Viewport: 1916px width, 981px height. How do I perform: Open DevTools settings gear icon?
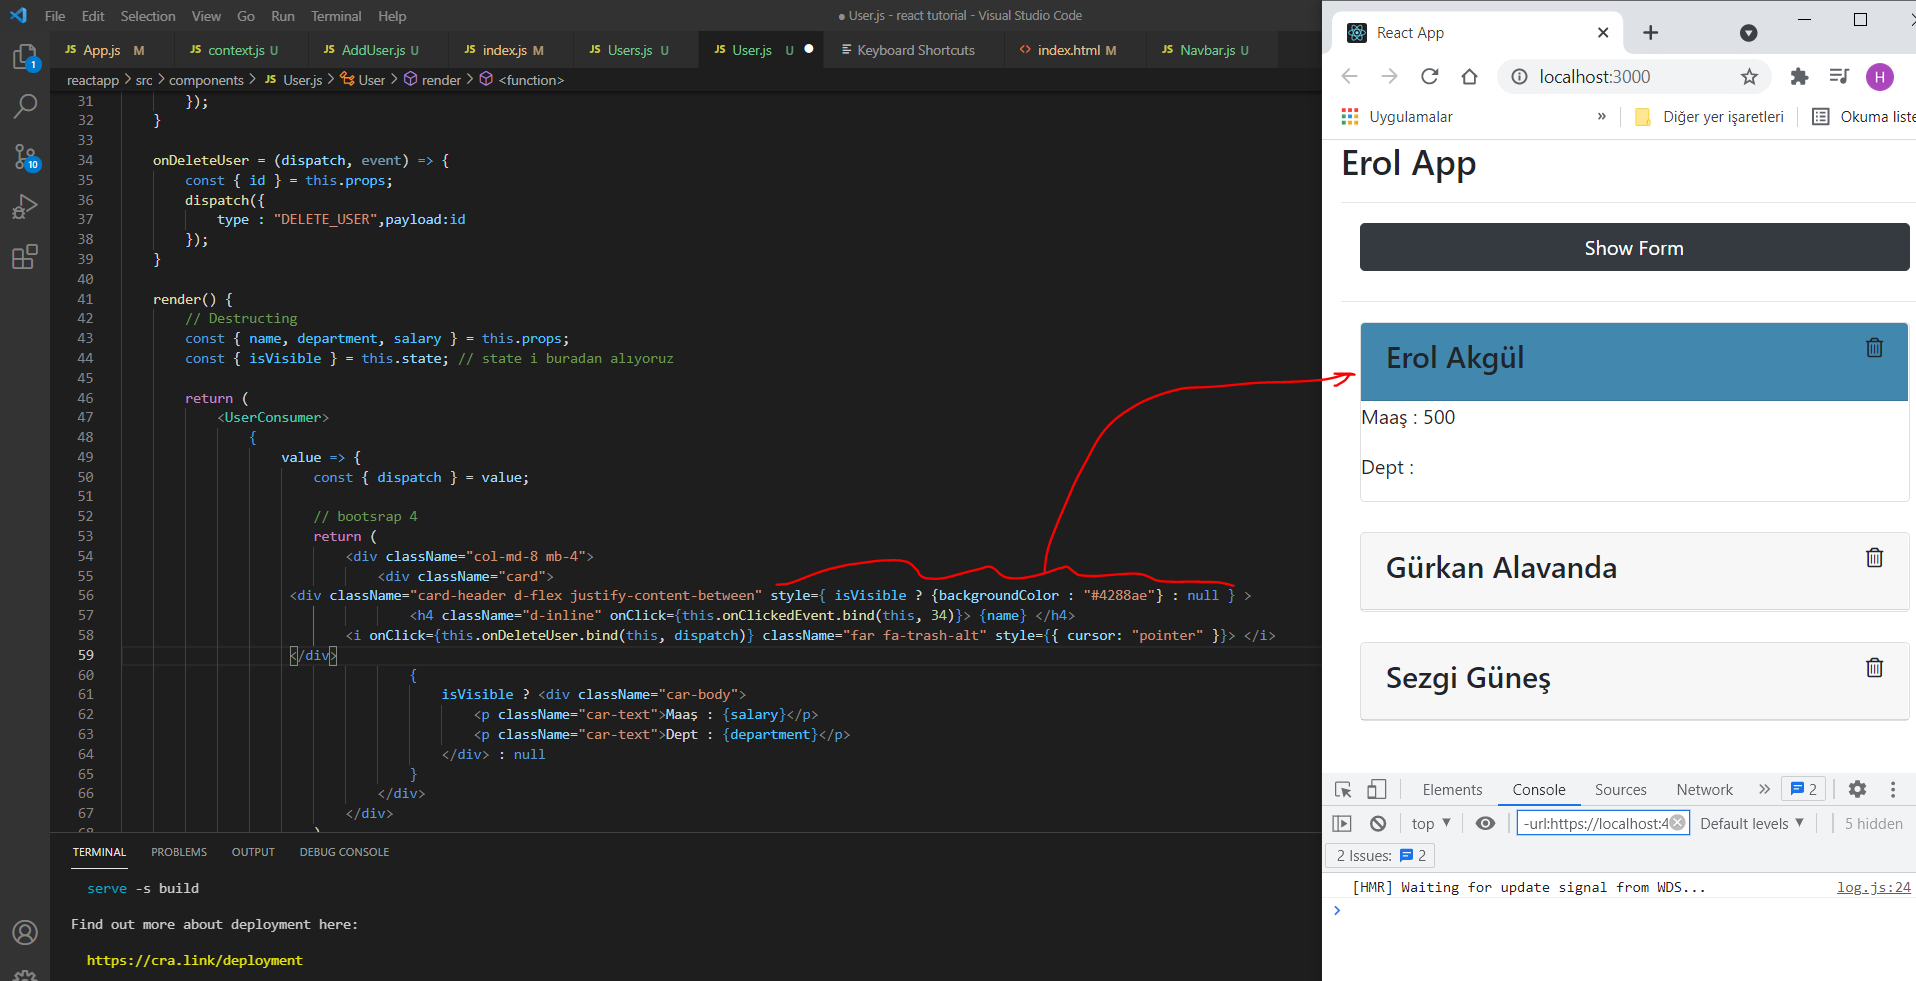point(1857,789)
